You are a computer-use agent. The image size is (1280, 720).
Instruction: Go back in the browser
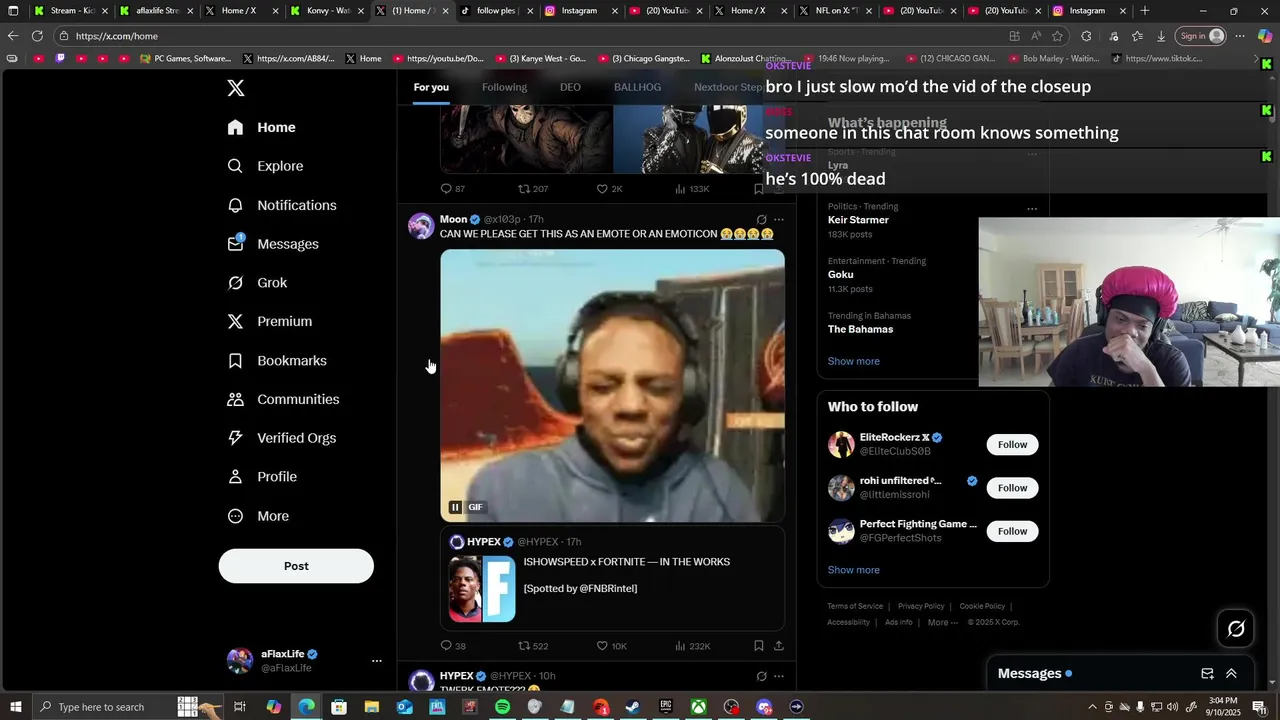point(13,36)
